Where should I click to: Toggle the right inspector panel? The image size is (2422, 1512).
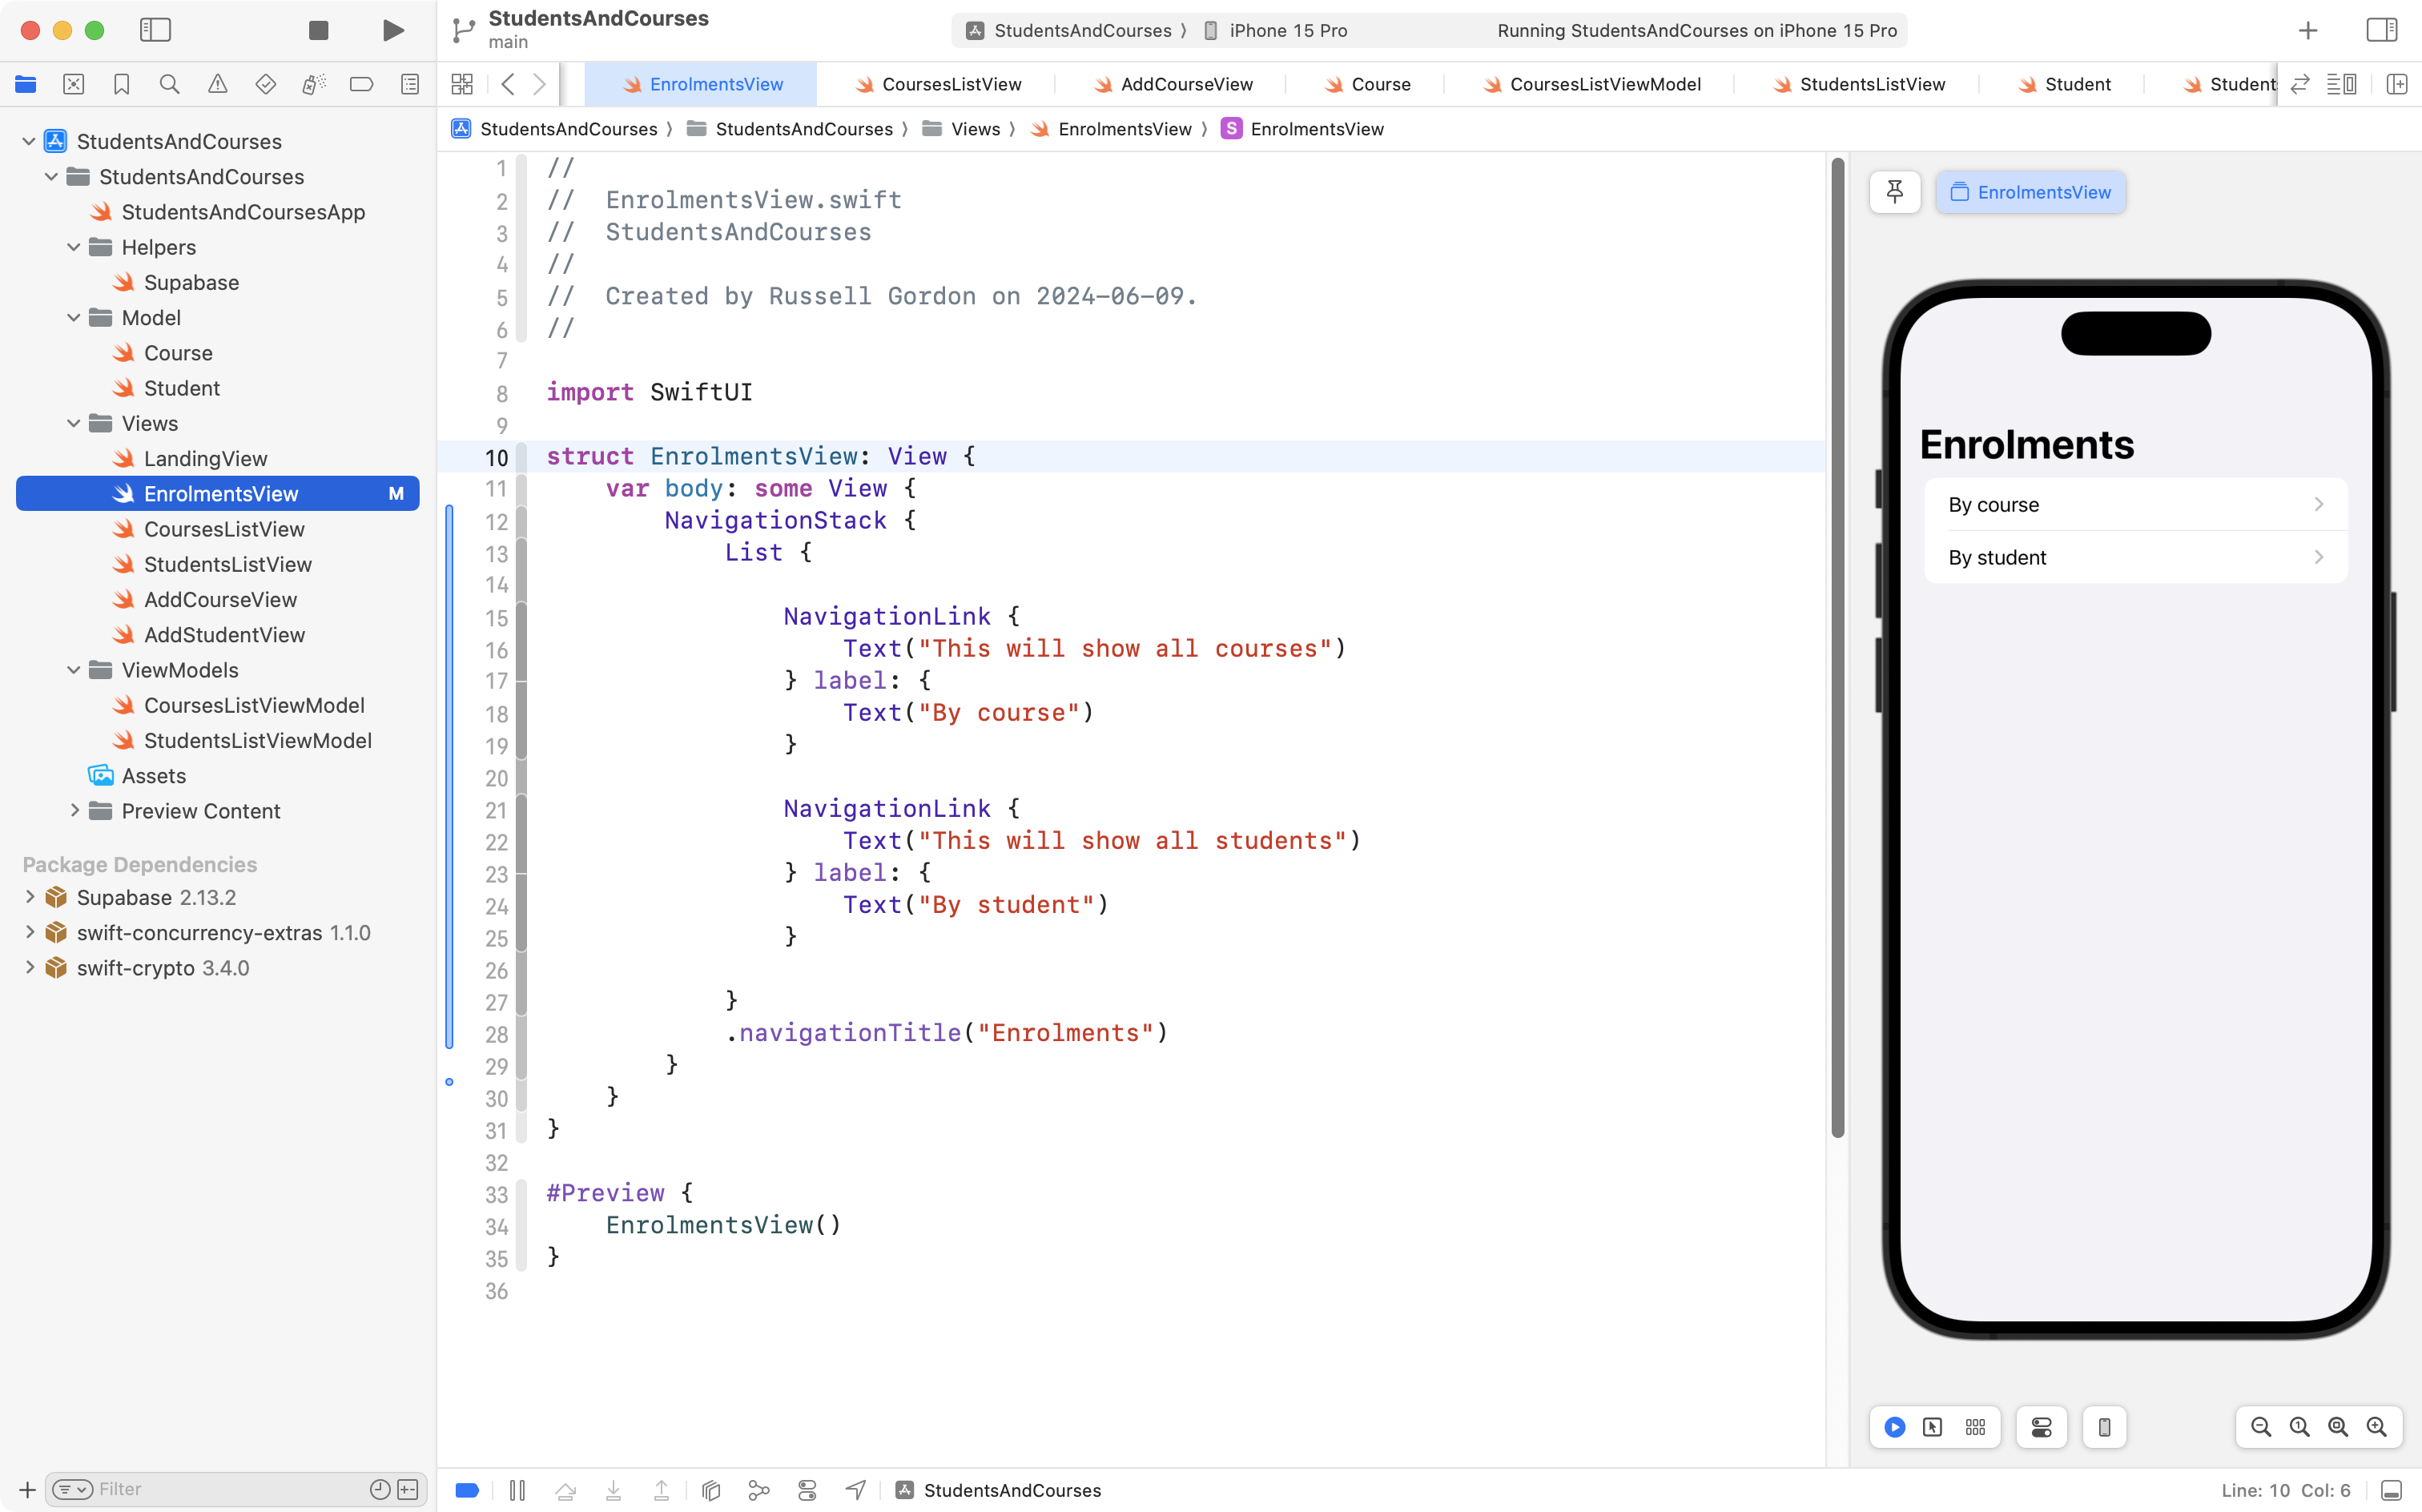point(2381,30)
